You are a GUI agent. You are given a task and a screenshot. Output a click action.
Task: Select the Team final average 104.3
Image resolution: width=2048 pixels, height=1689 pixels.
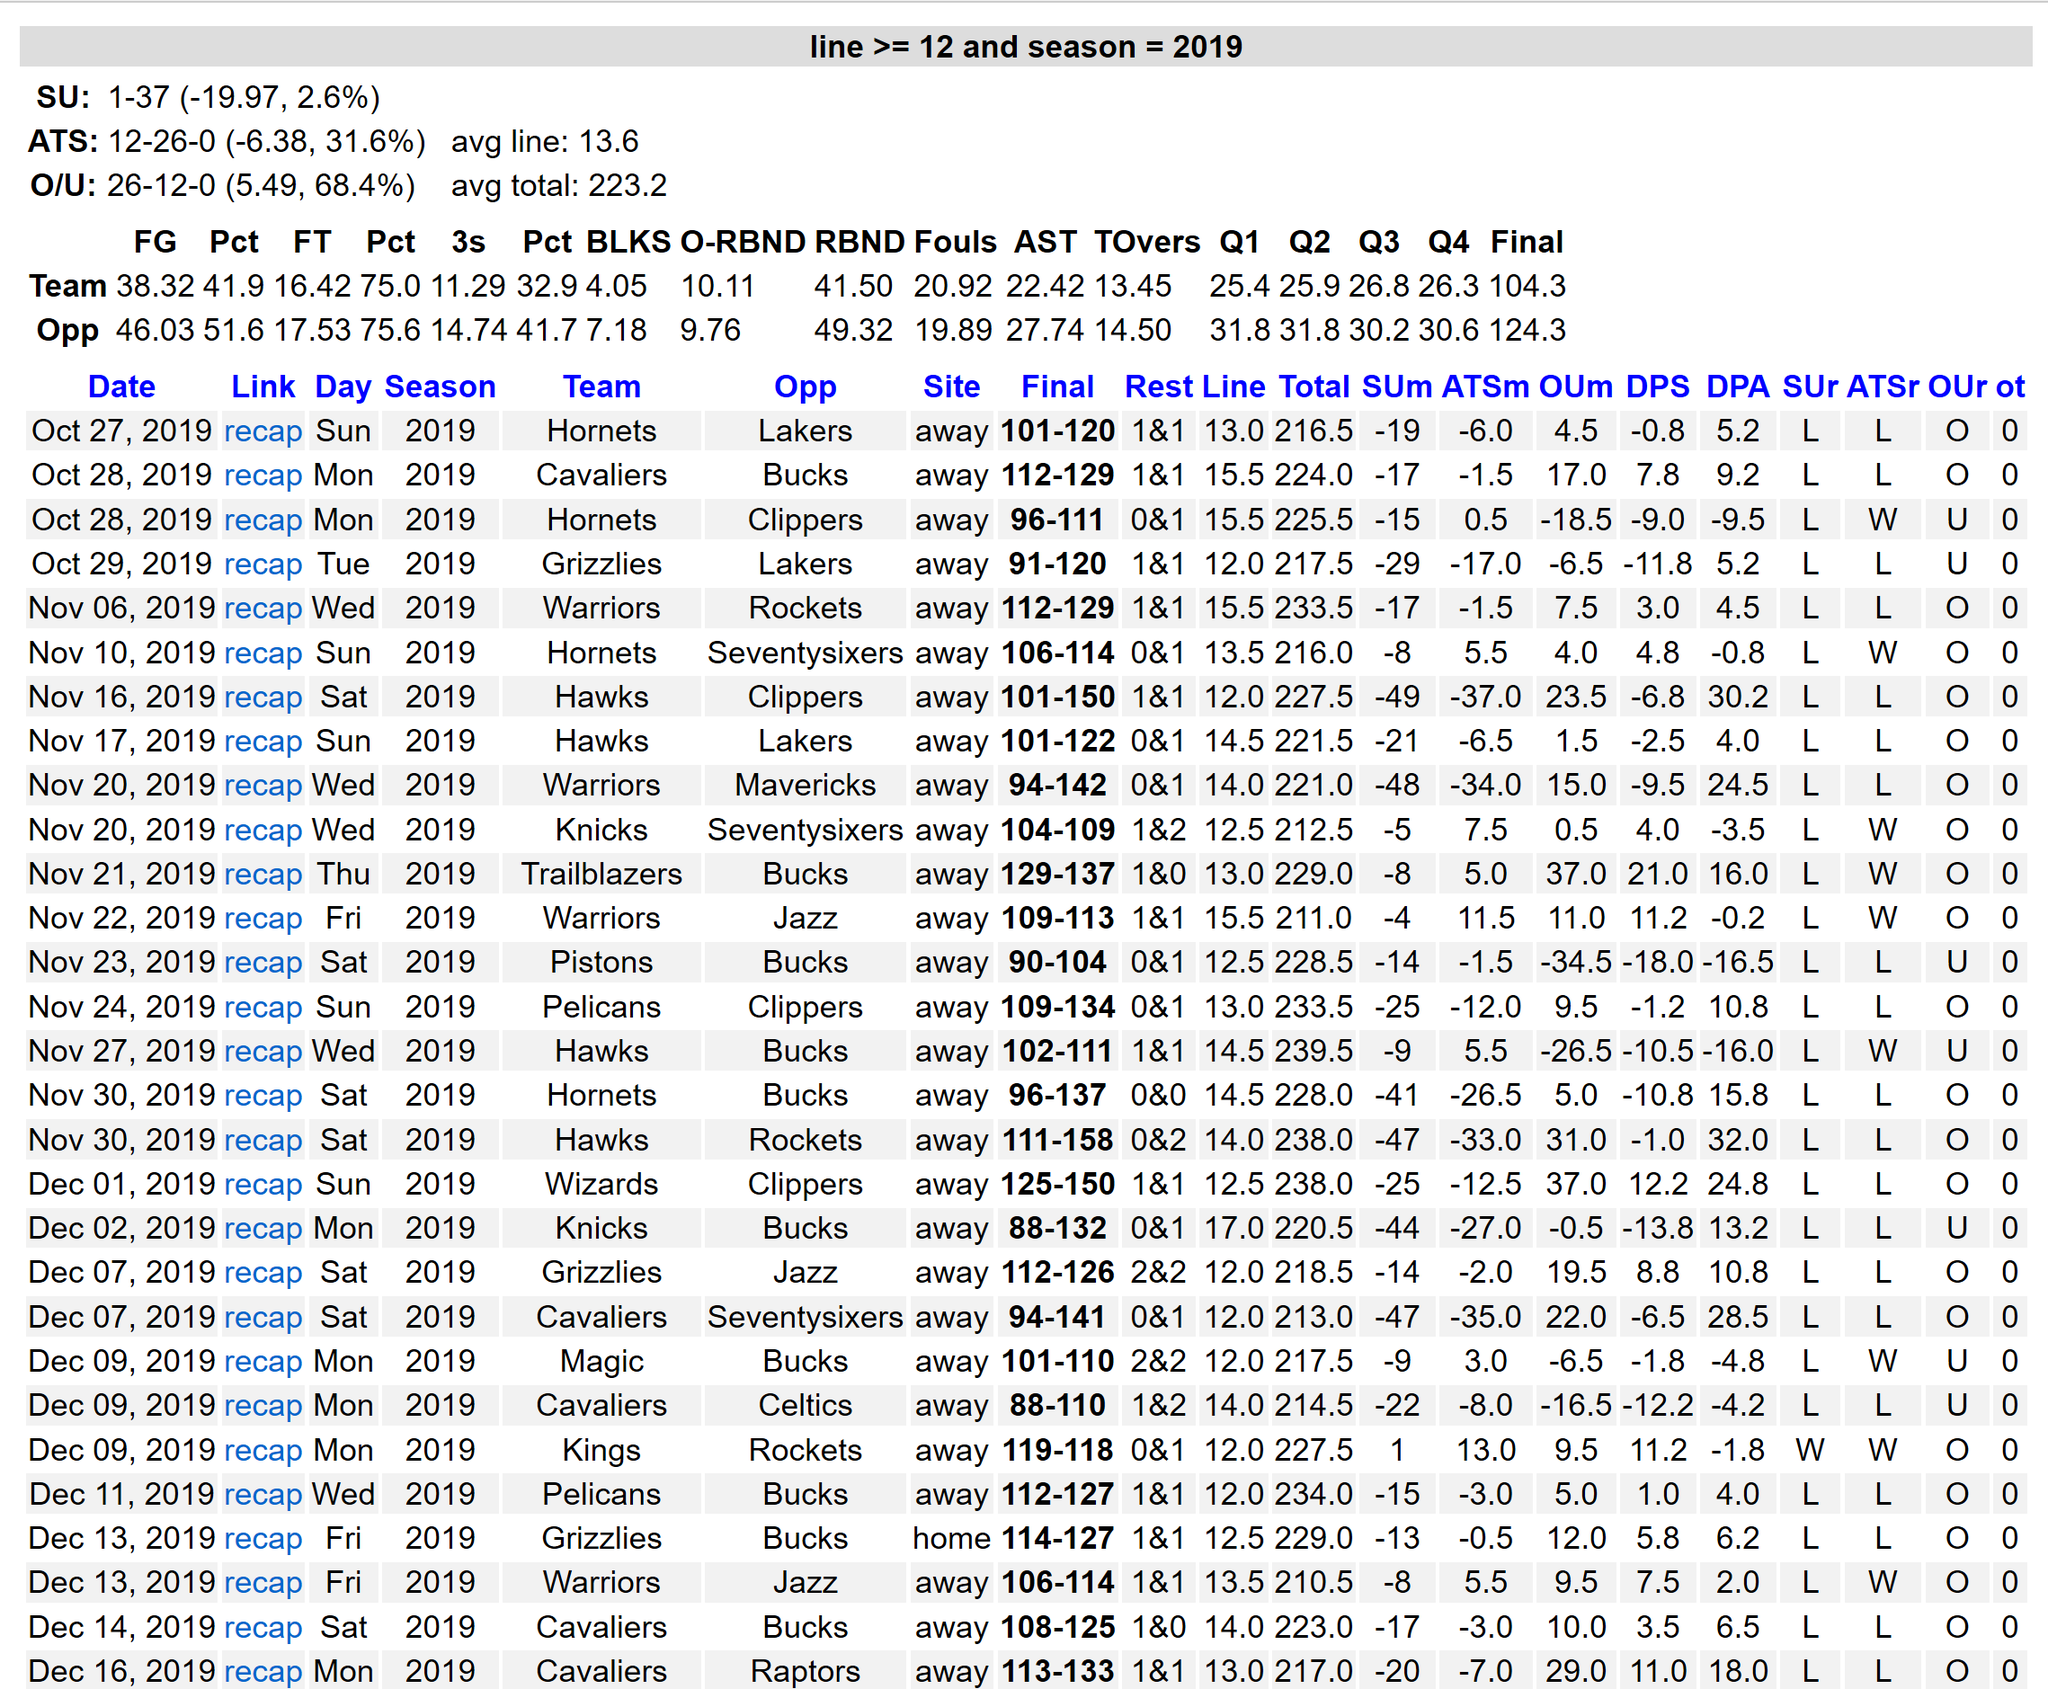pos(1527,286)
